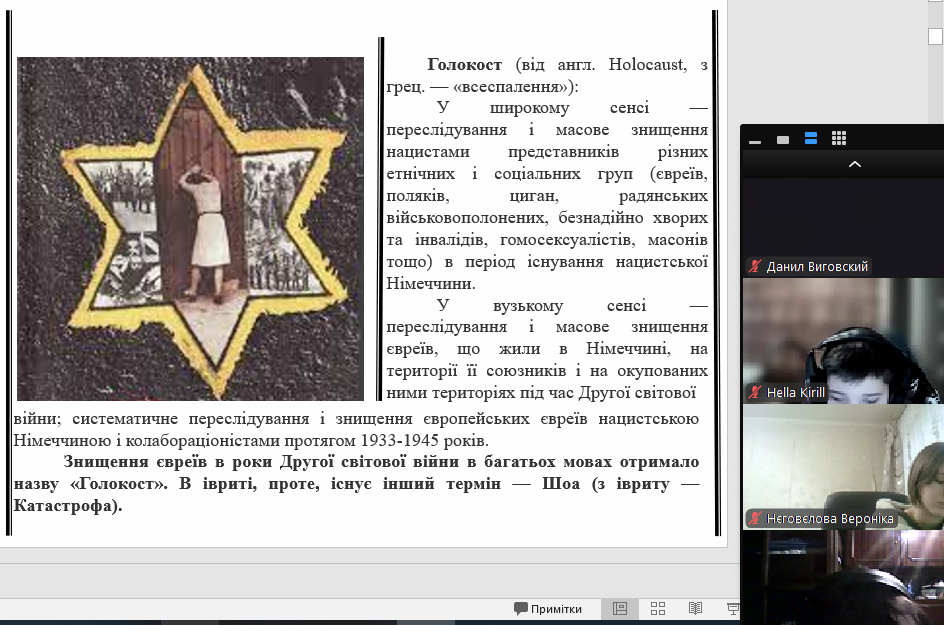Minimize the Zoom video panel to a bar

click(x=755, y=142)
